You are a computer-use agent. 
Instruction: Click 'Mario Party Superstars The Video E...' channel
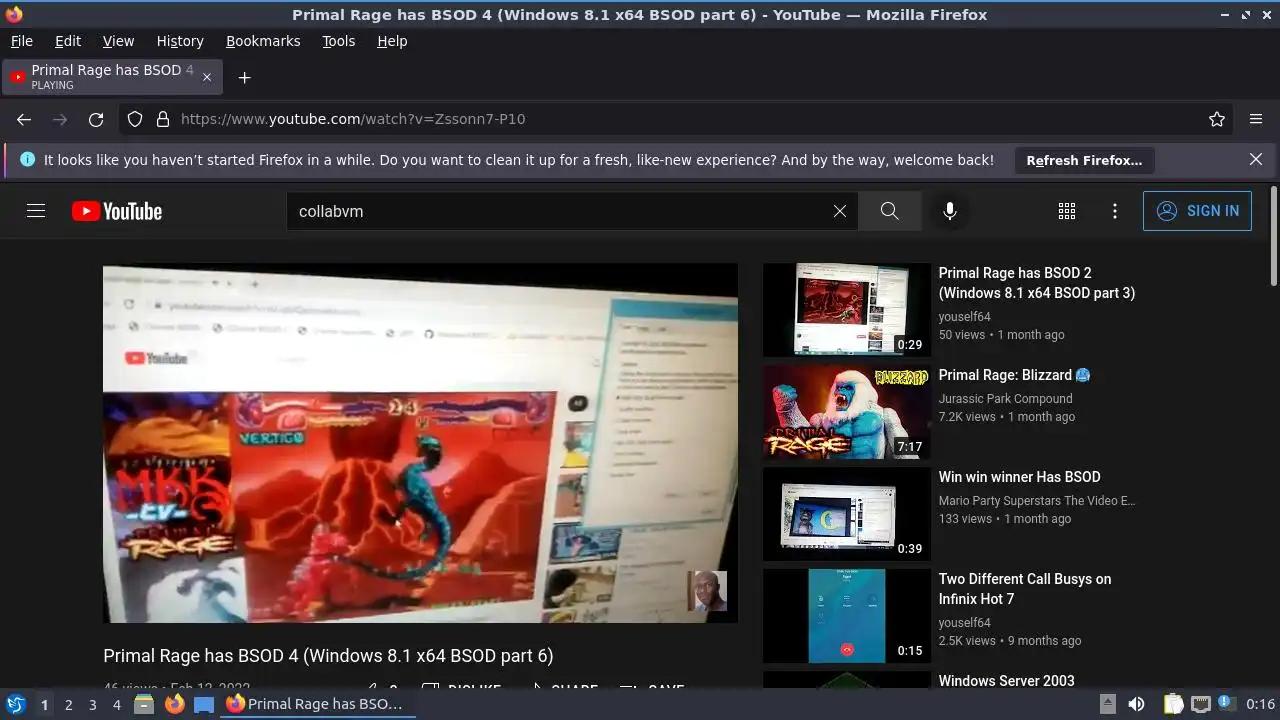1037,500
